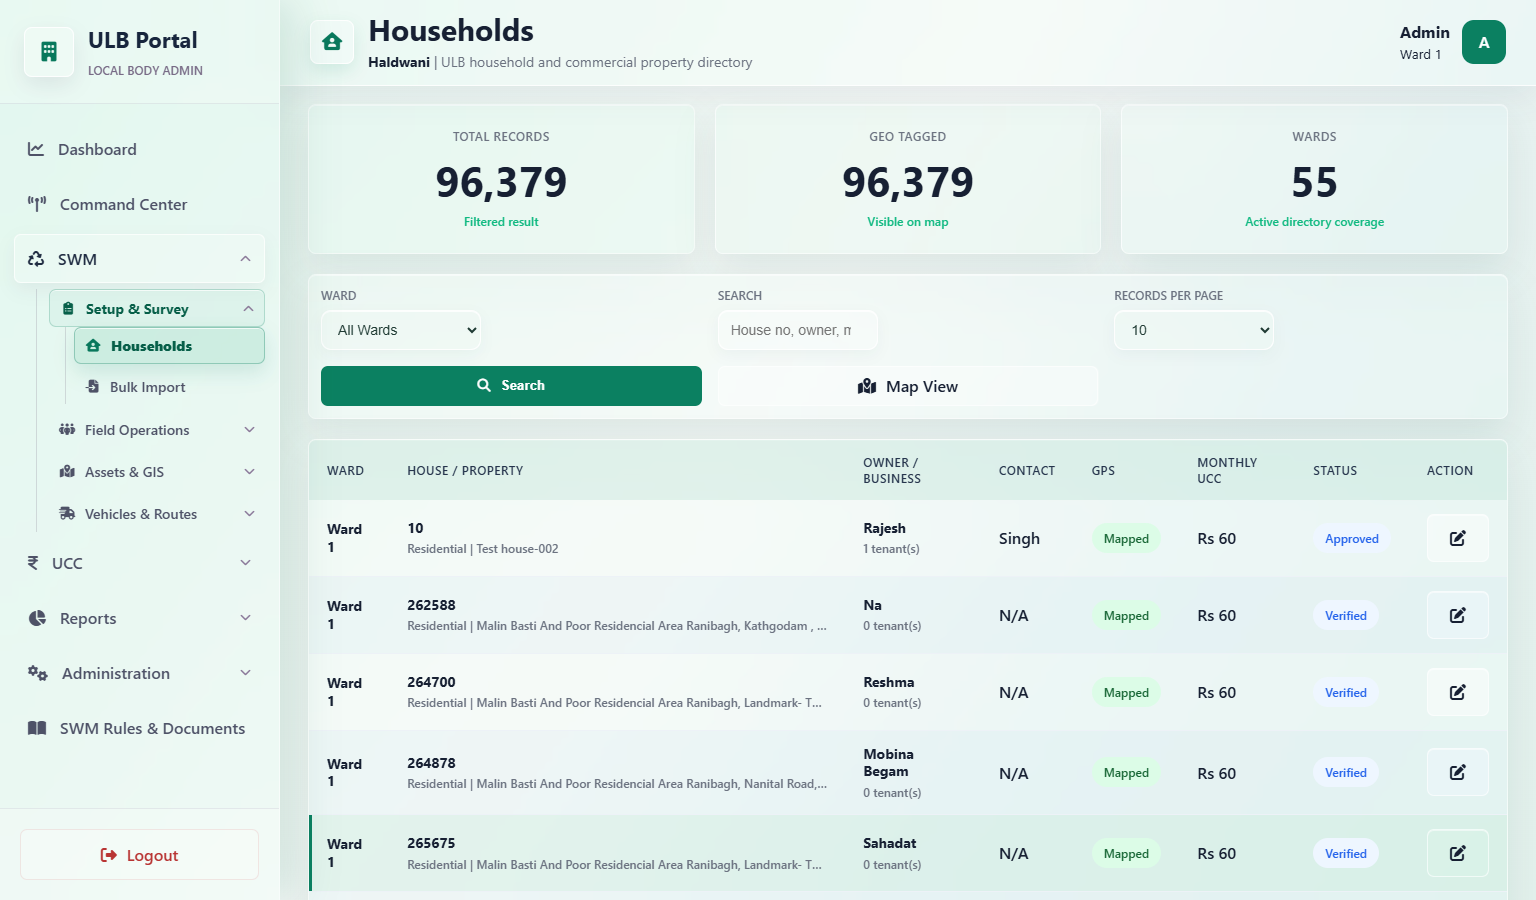
Task: Expand the Vehicles & Routes chevron
Action: pyautogui.click(x=249, y=514)
